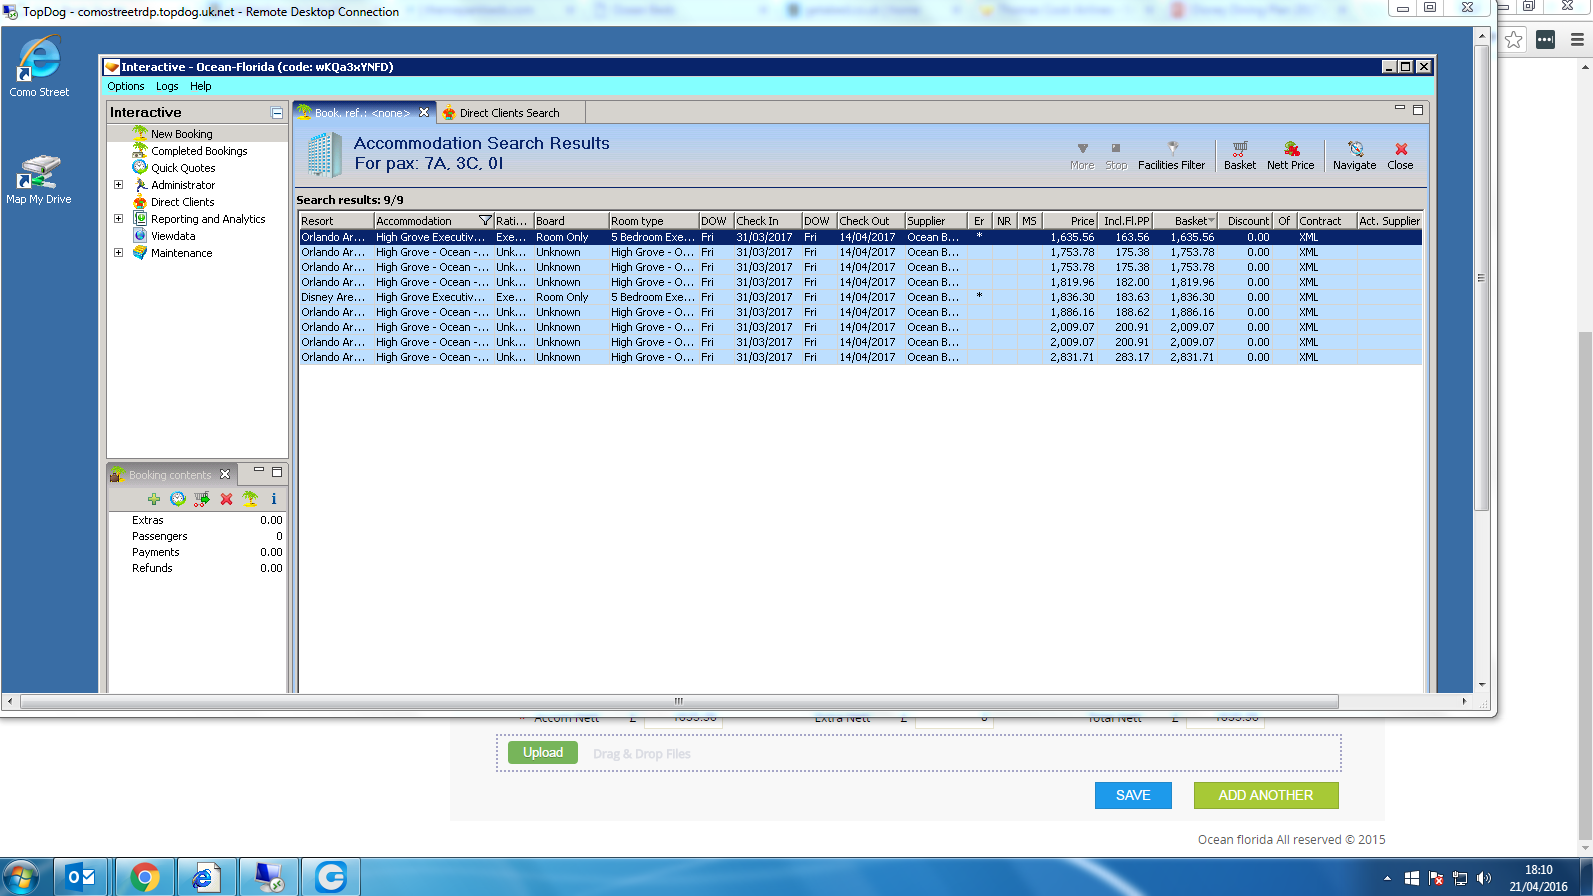
Task: Click the Windows Start button
Action: (x=20, y=877)
